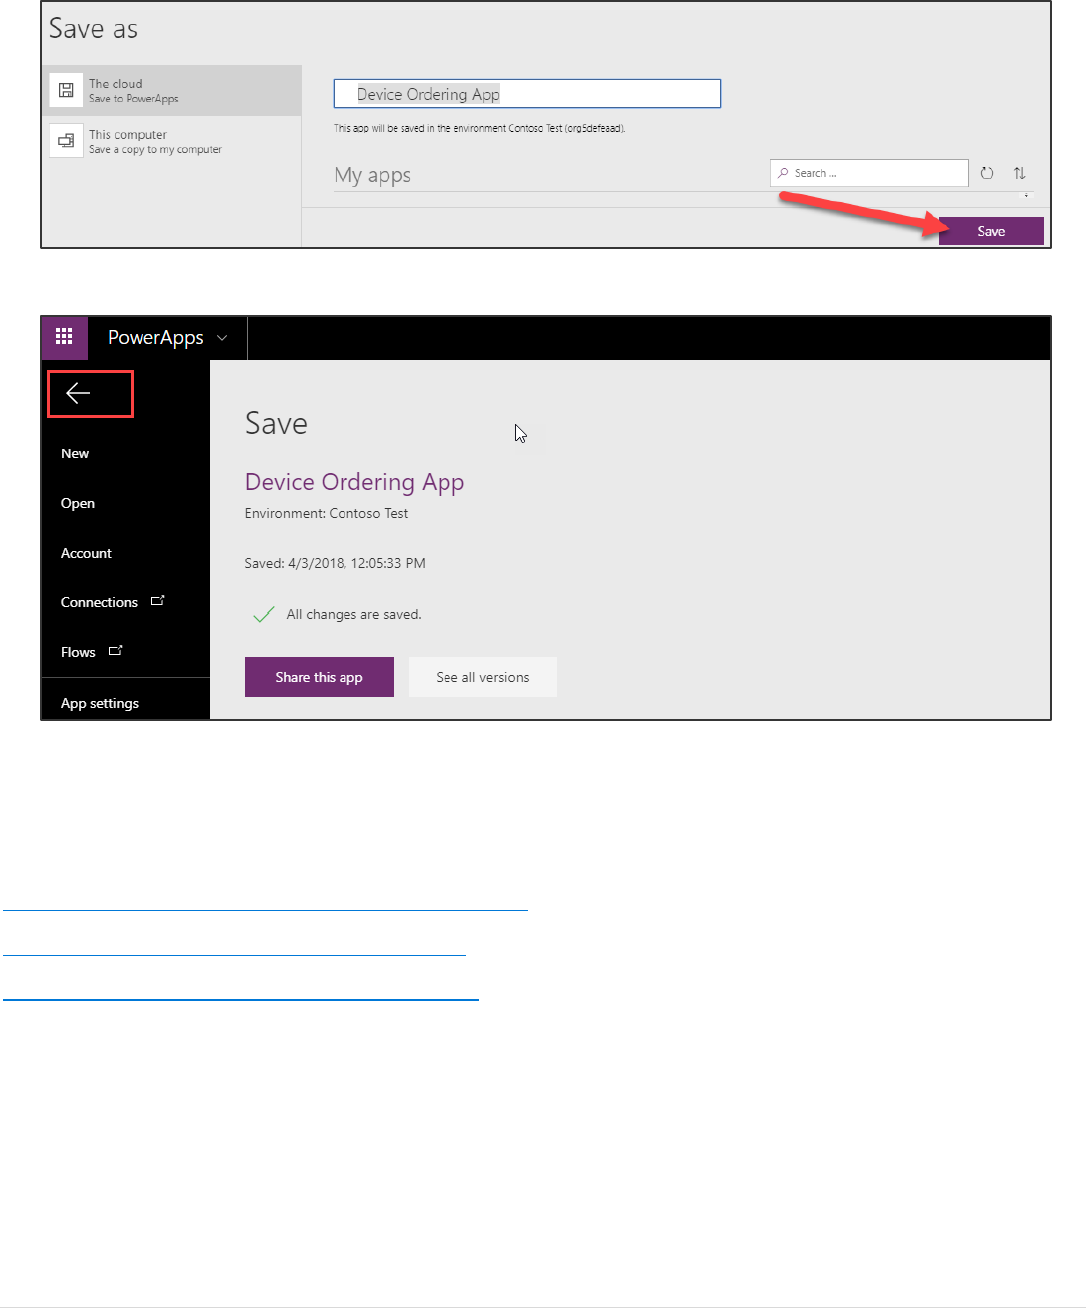Click the Save as heading

93,29
